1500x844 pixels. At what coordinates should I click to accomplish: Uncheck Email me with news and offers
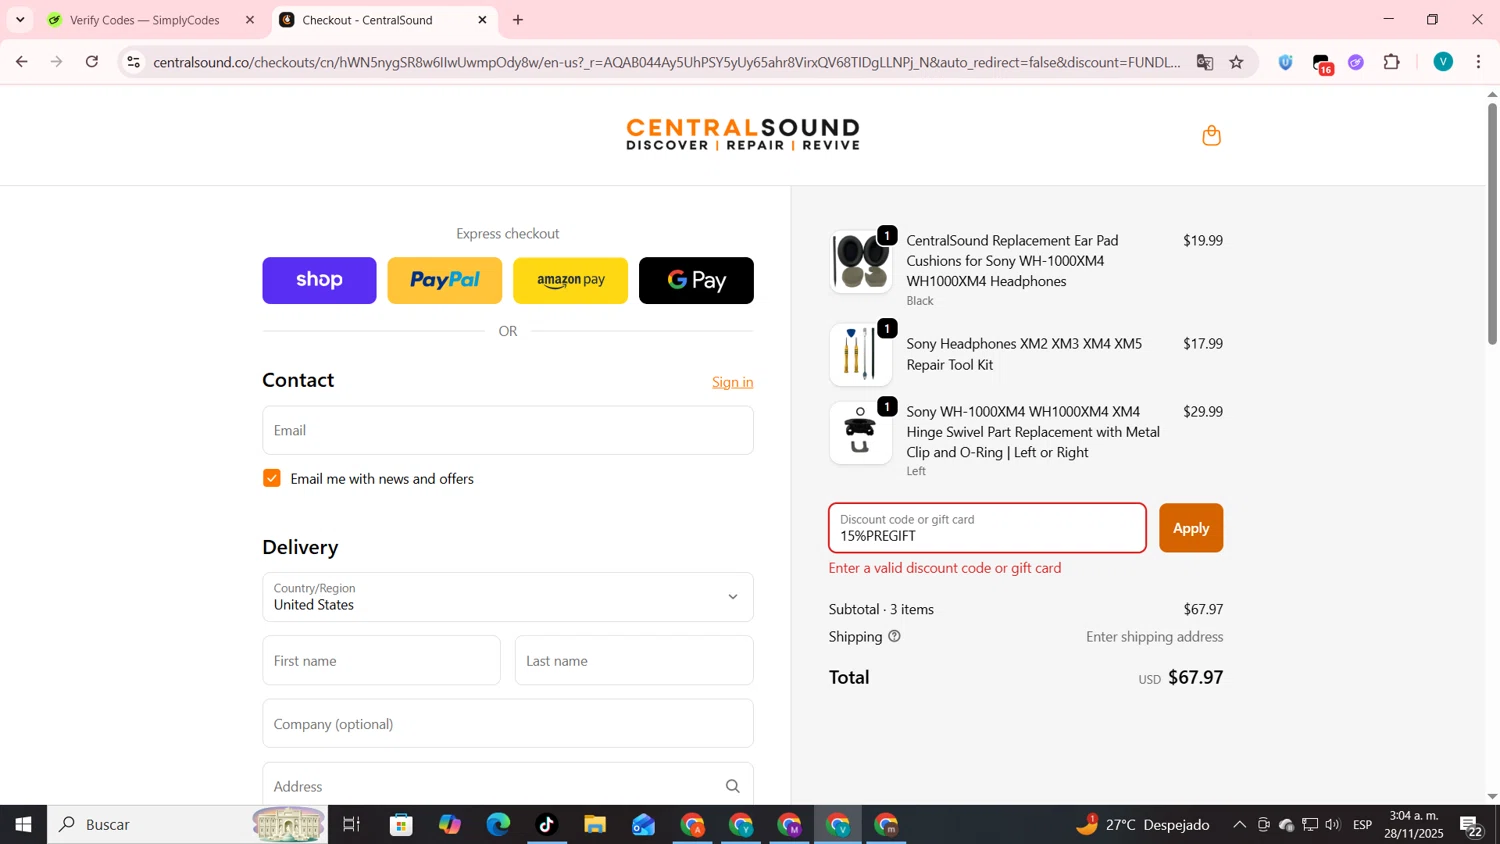[x=272, y=478]
